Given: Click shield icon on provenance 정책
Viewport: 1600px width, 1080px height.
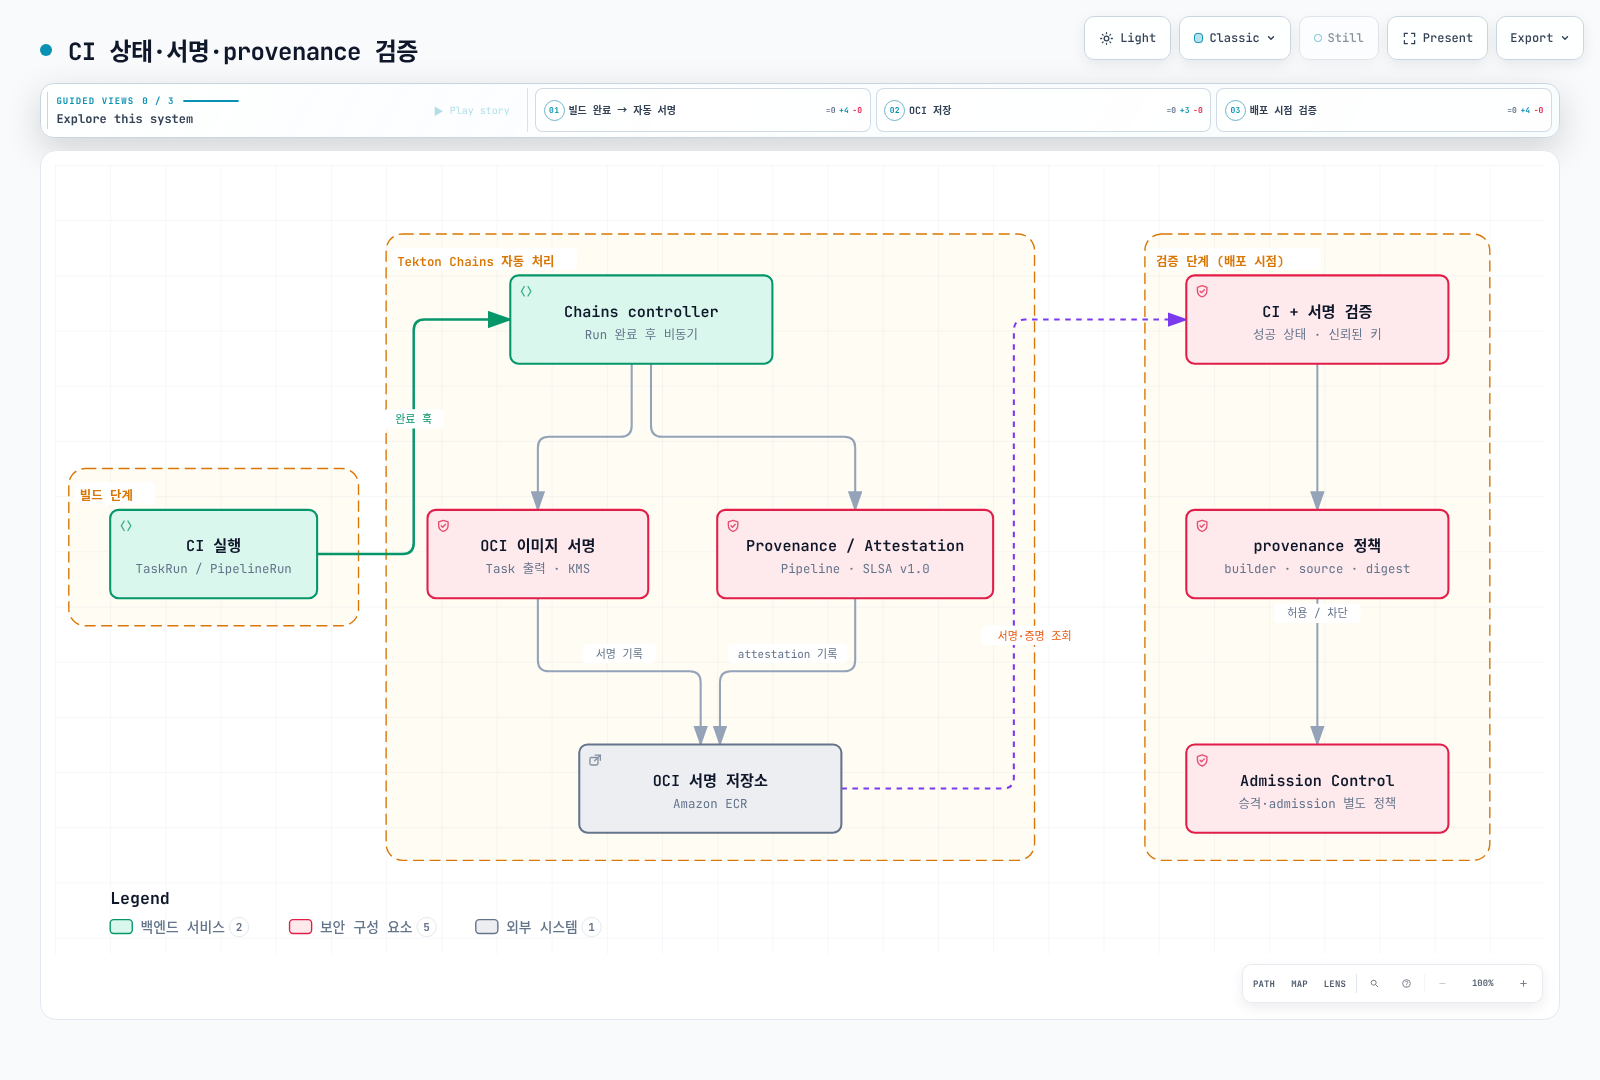Looking at the screenshot, I should [x=1202, y=526].
